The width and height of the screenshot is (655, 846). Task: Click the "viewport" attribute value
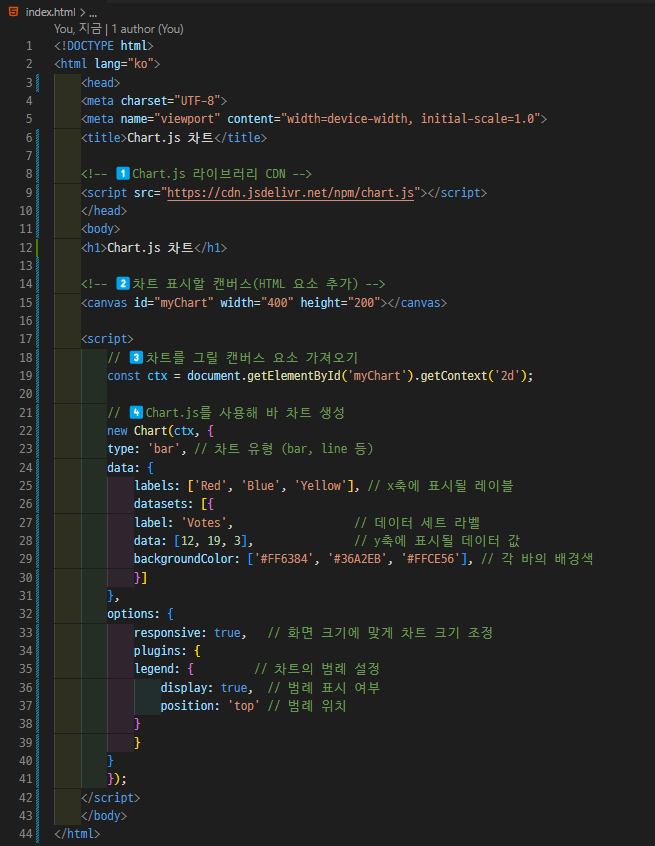187,119
